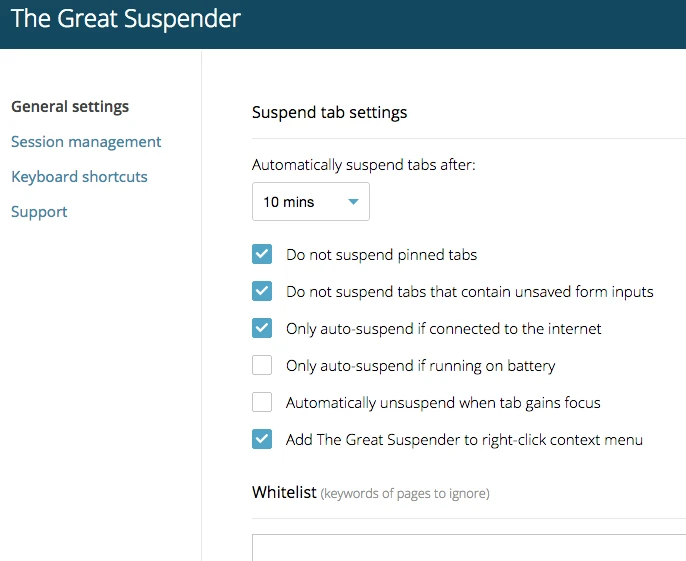Screen dimensions: 686x561
Task: Uncheck the unsaved form inputs checkbox
Action: click(x=262, y=291)
